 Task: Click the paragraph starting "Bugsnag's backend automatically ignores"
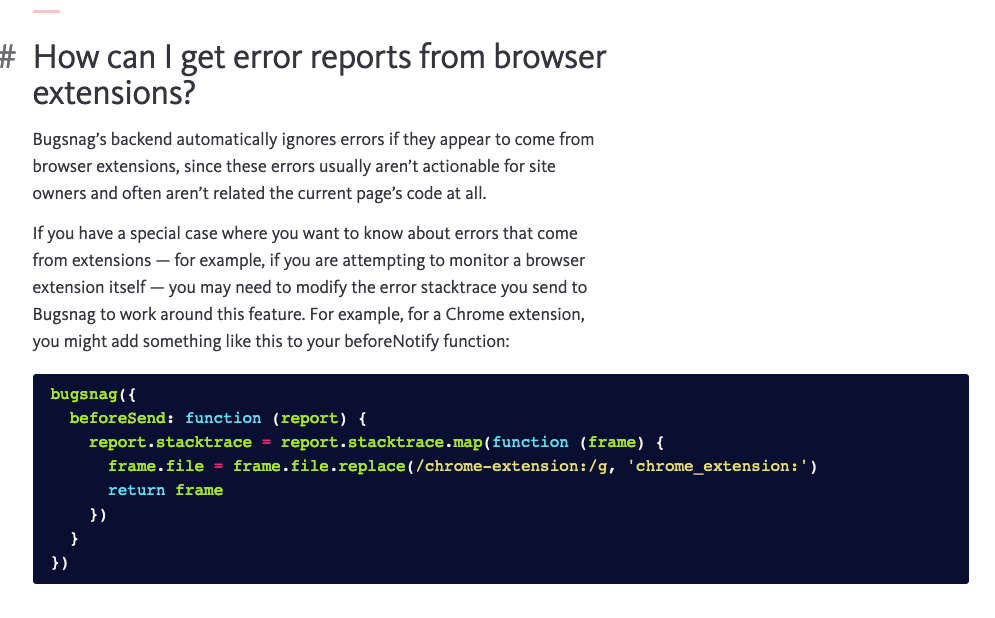(313, 166)
